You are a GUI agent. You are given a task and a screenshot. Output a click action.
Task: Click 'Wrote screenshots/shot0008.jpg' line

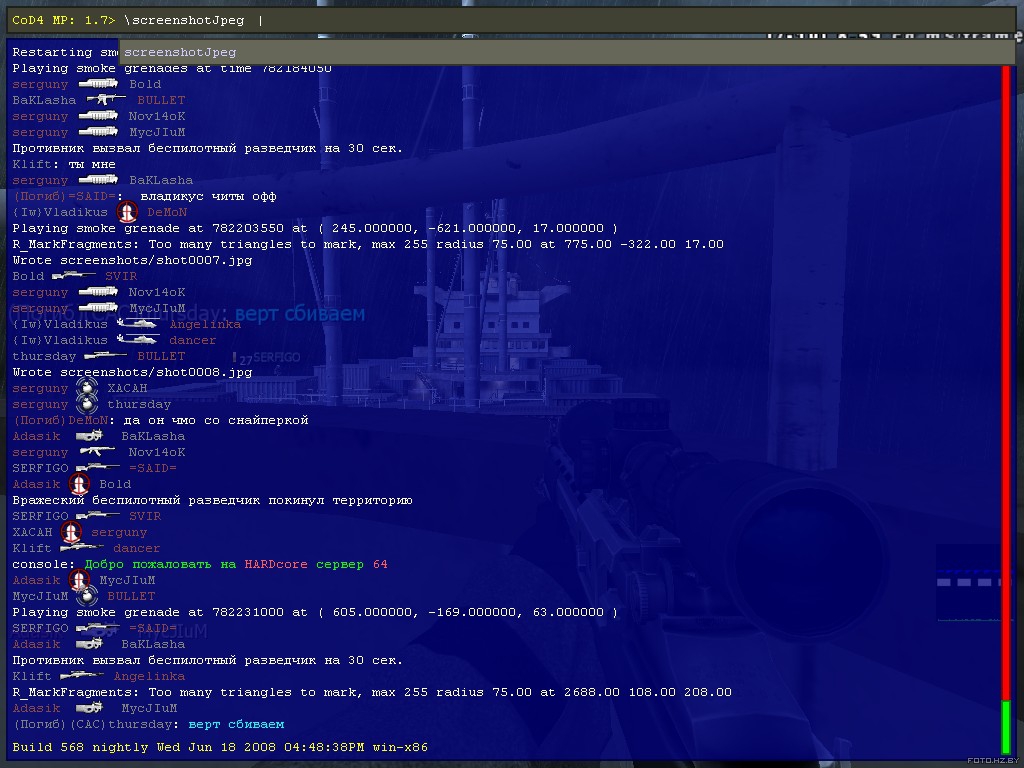point(133,372)
